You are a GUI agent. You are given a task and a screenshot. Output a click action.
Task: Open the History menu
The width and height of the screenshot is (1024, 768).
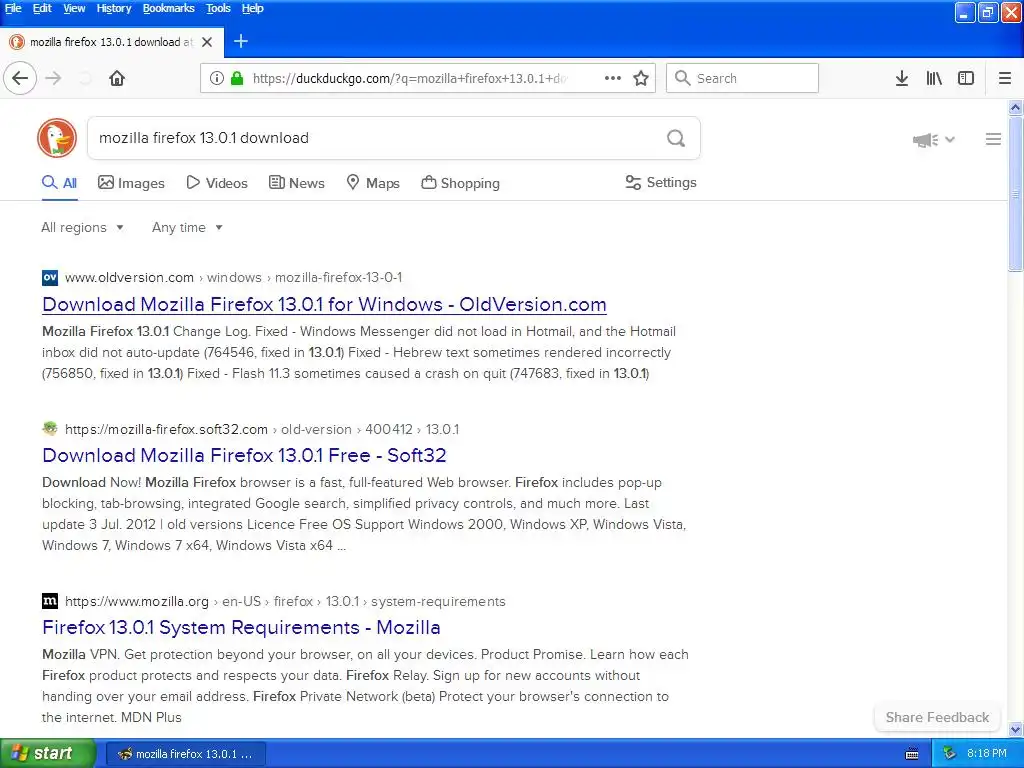114,8
